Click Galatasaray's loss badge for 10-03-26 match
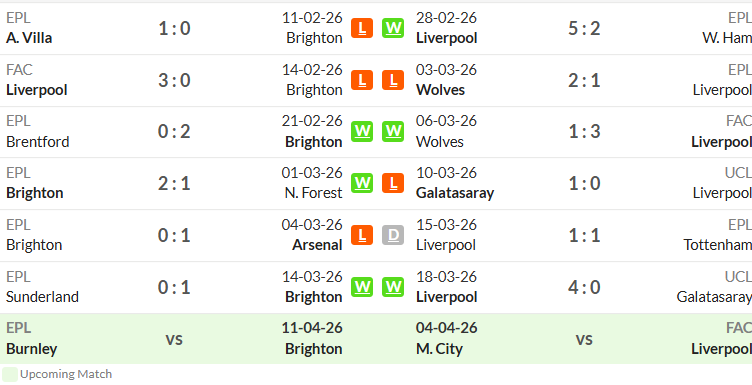The image size is (752, 385). [x=393, y=183]
